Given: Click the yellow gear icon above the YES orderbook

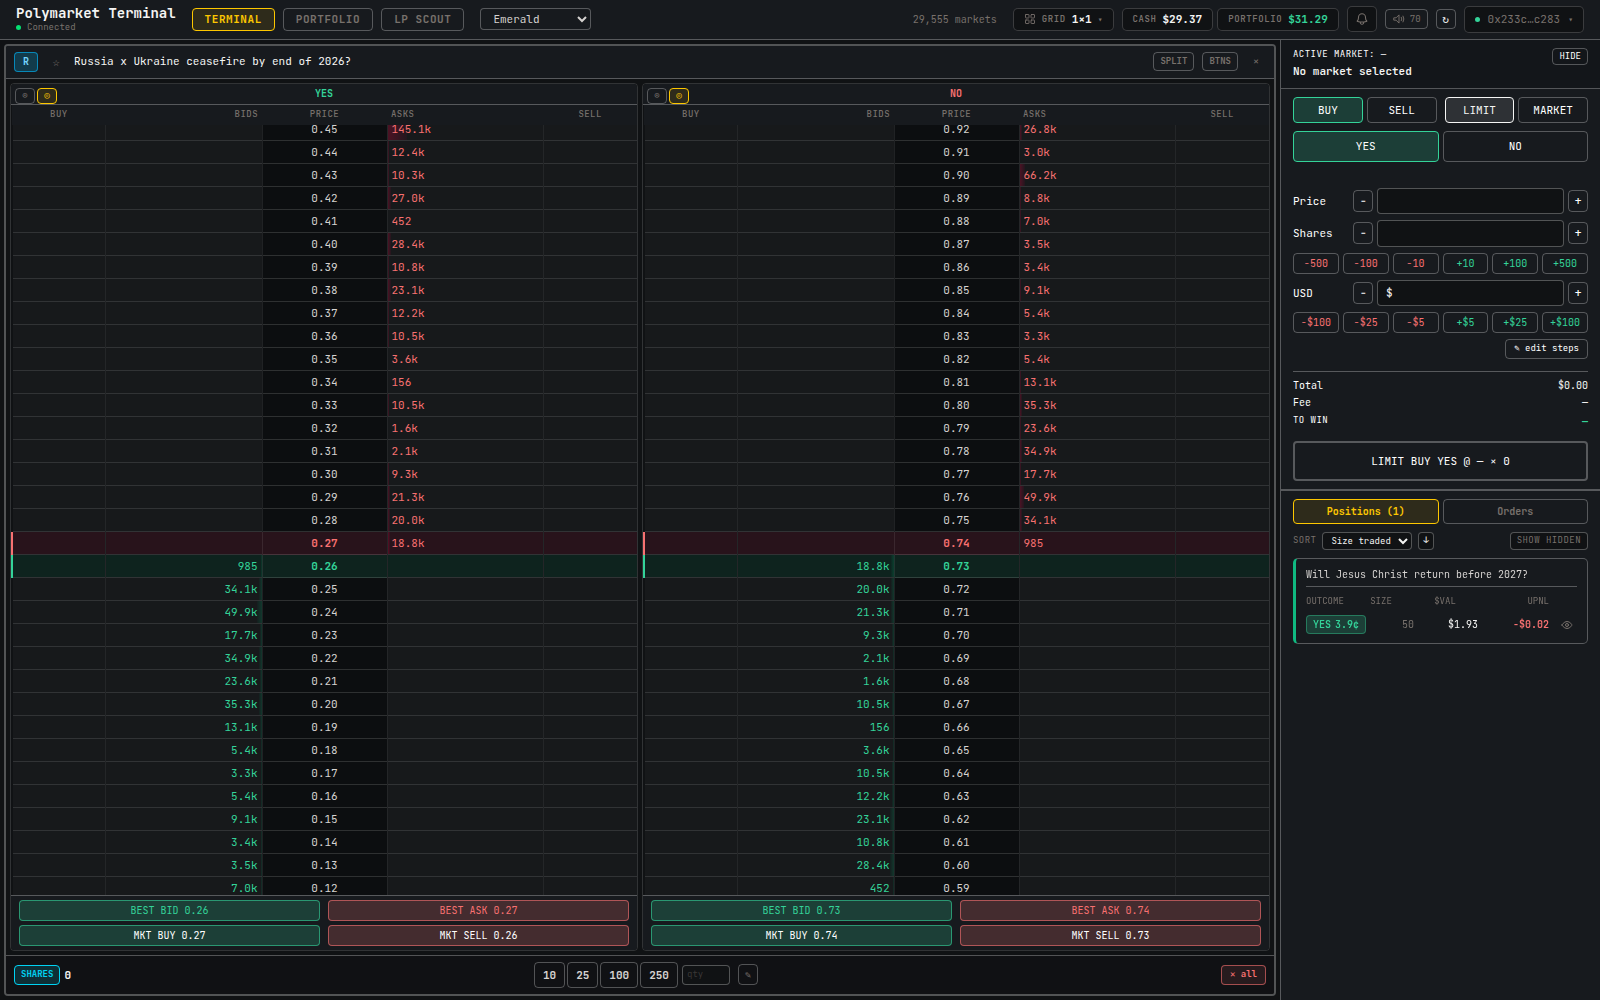Looking at the screenshot, I should click(x=46, y=95).
